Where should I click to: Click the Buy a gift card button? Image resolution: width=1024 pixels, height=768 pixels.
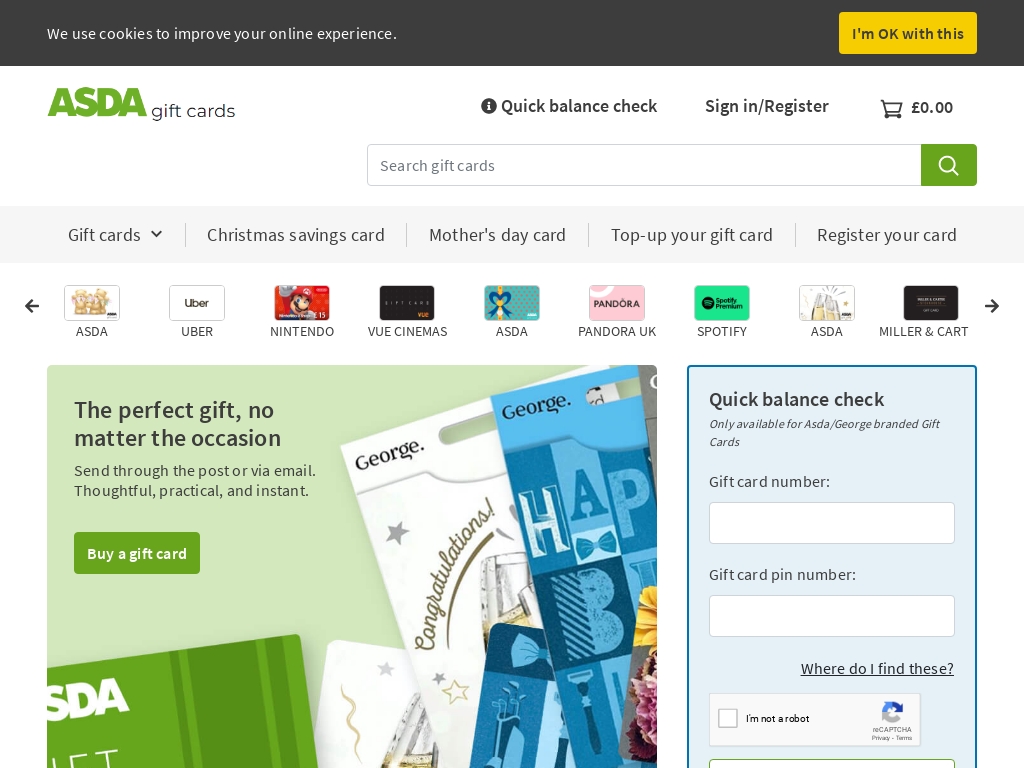click(x=137, y=553)
